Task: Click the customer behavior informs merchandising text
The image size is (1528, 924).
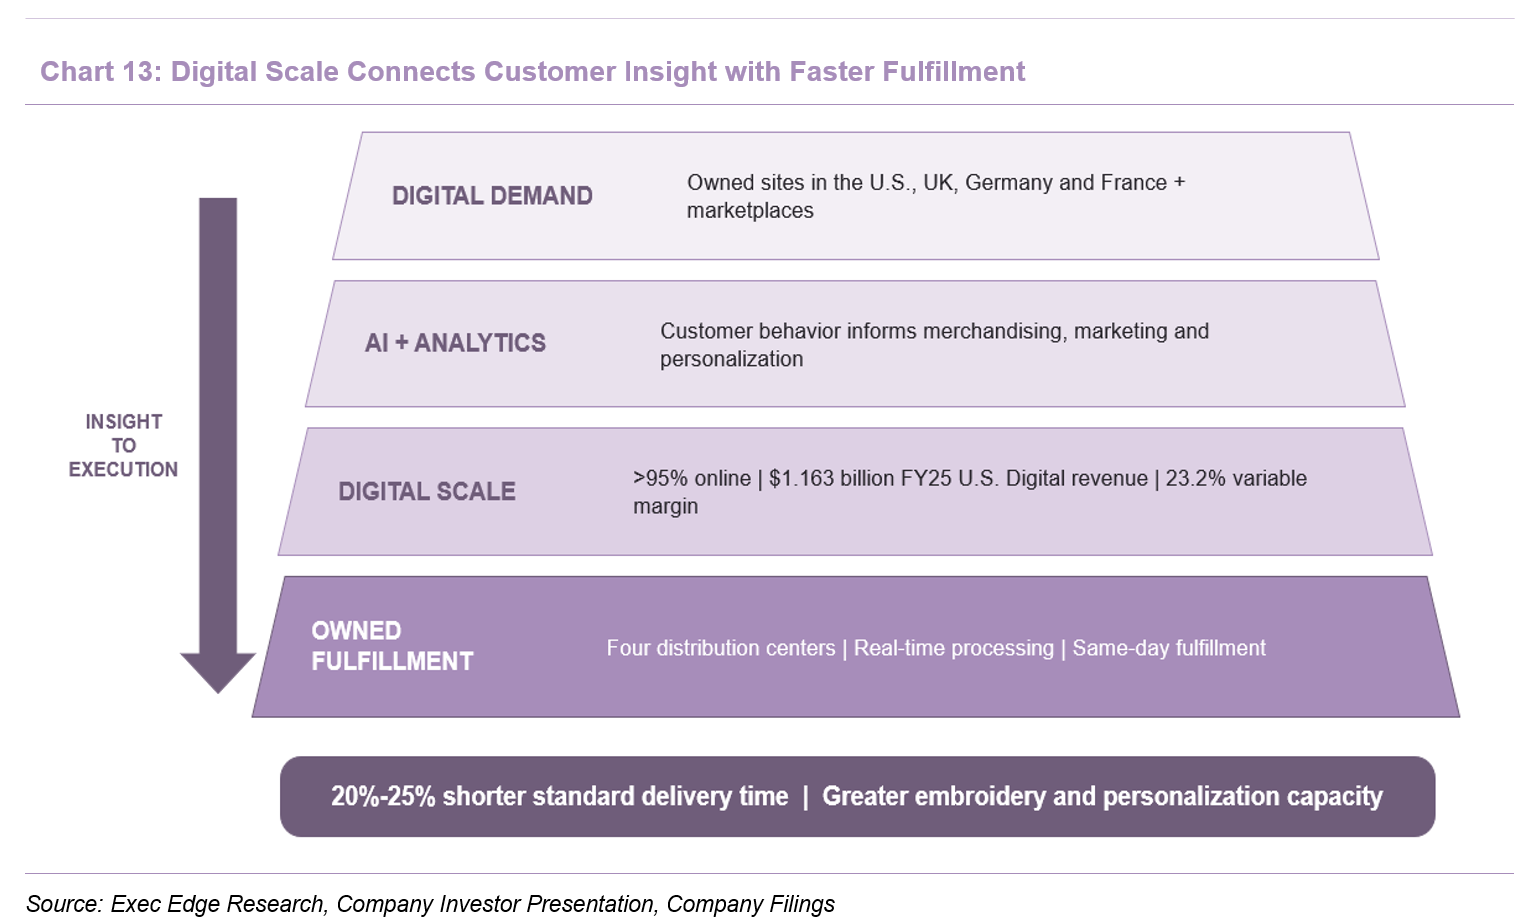Action: [x=934, y=344]
